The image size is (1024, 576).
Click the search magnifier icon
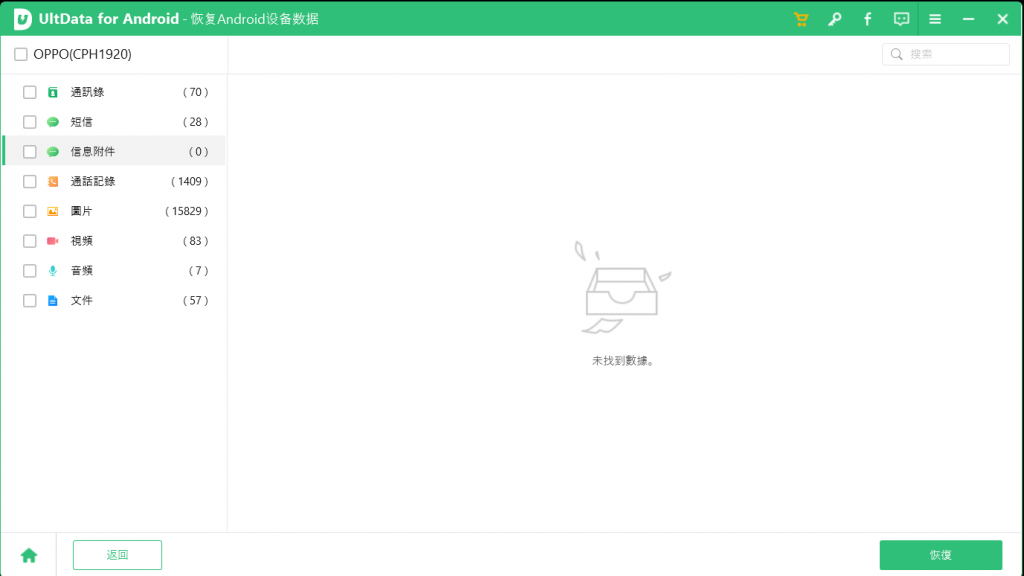click(897, 54)
